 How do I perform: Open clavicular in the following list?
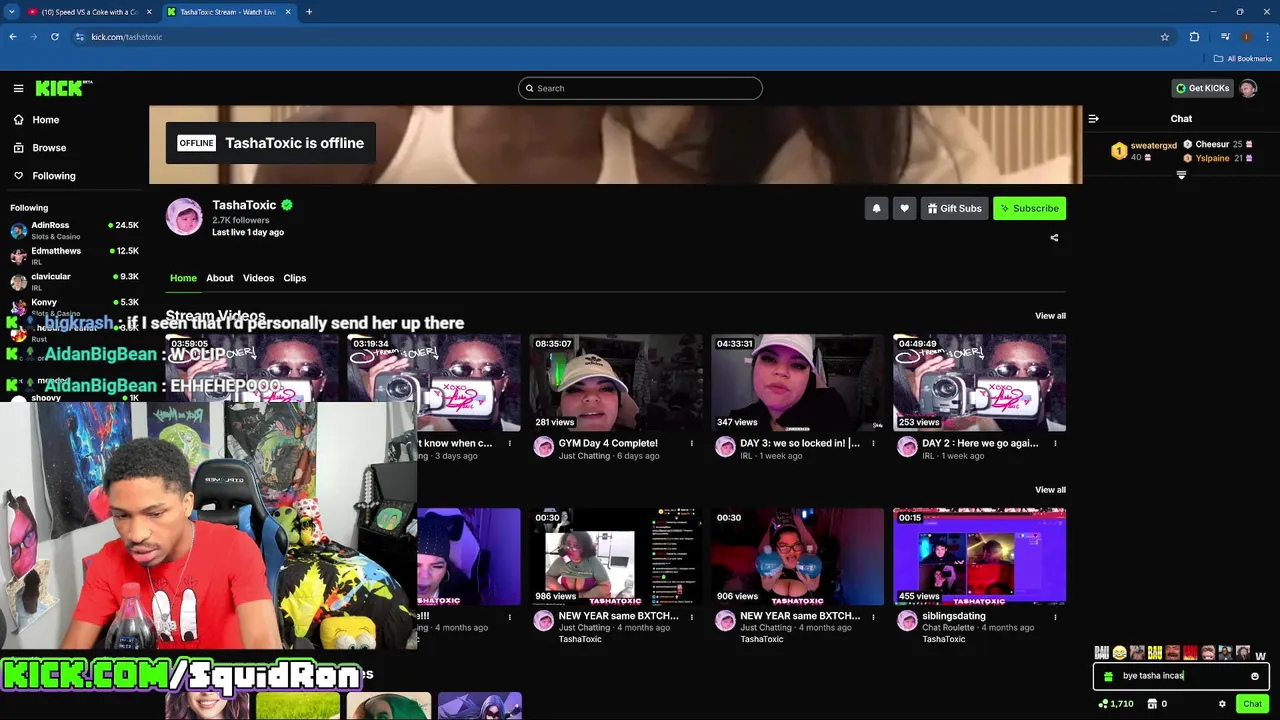(x=75, y=282)
